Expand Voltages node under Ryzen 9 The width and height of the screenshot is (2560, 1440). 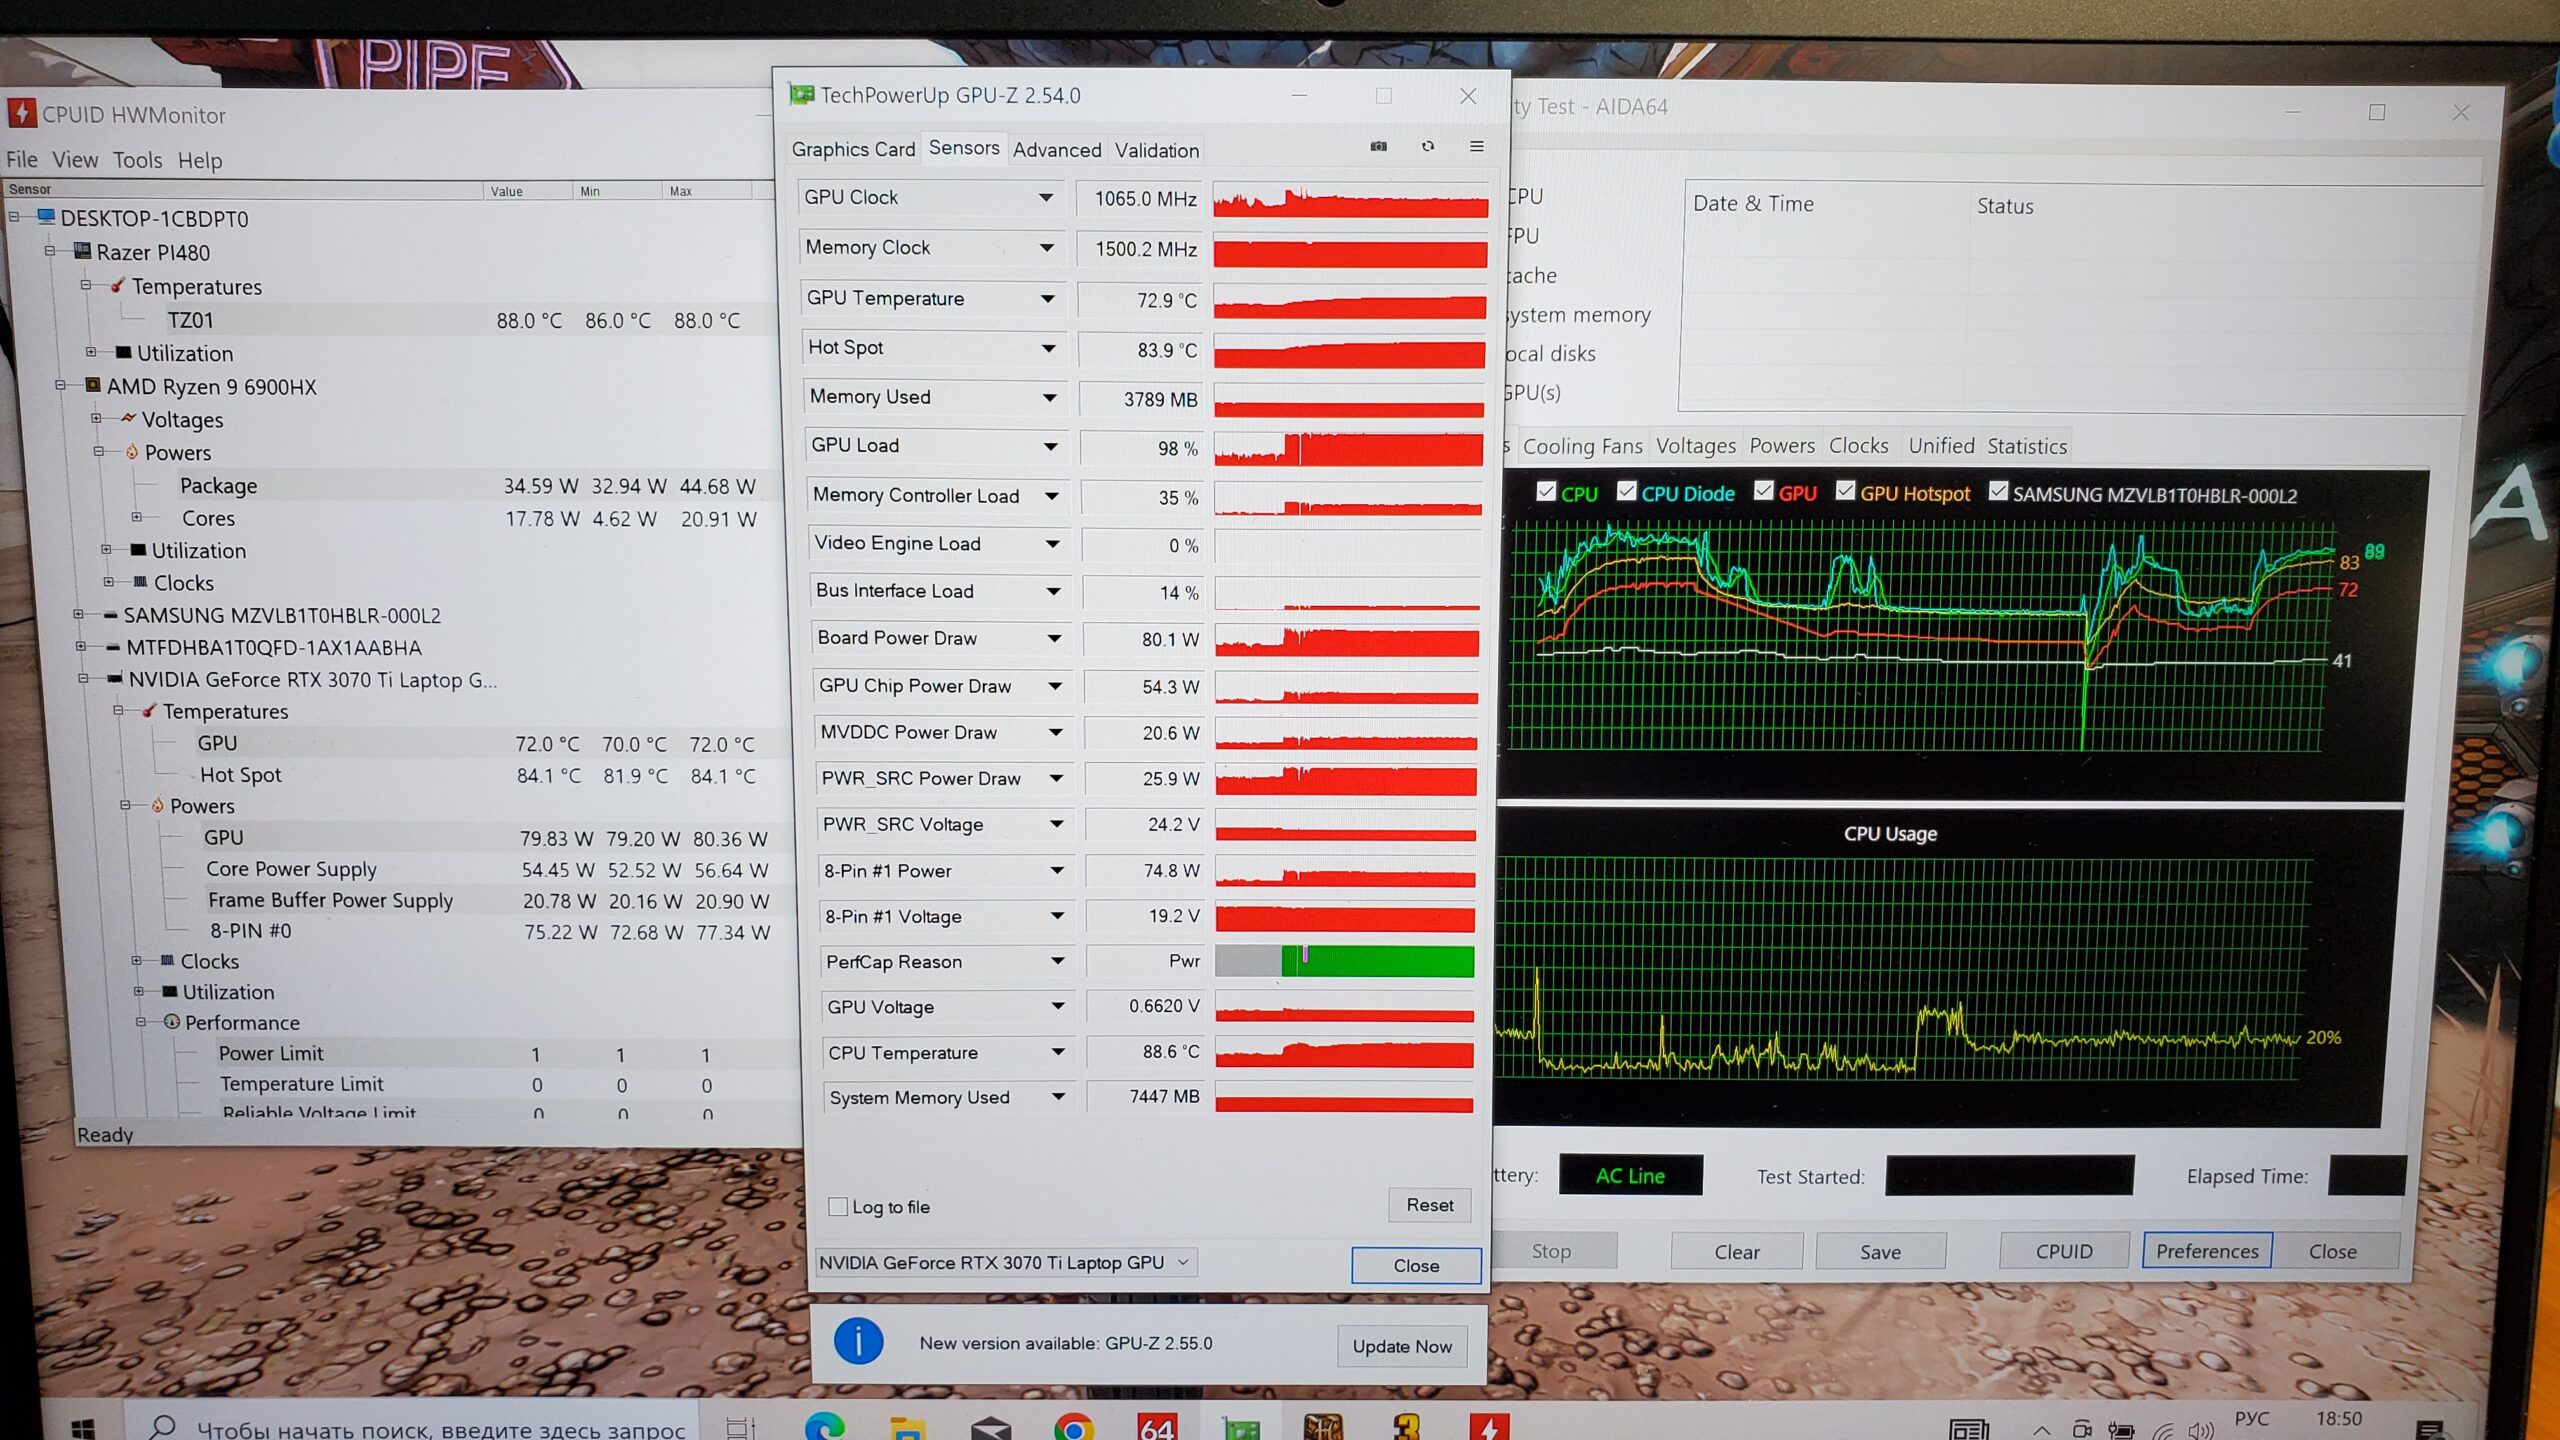coord(97,419)
